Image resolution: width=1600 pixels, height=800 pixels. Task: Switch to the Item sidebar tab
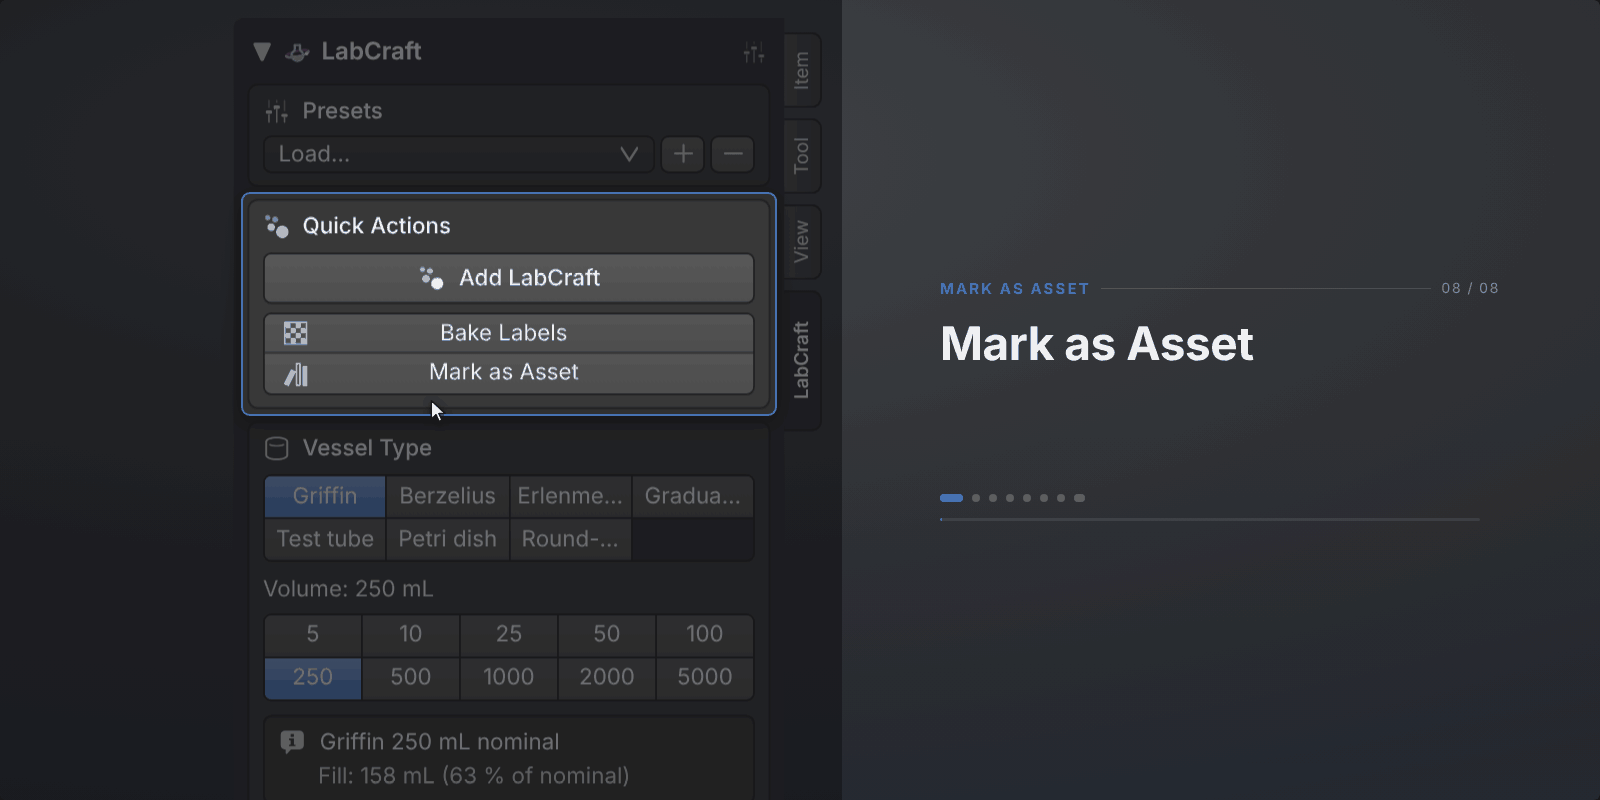coord(802,71)
